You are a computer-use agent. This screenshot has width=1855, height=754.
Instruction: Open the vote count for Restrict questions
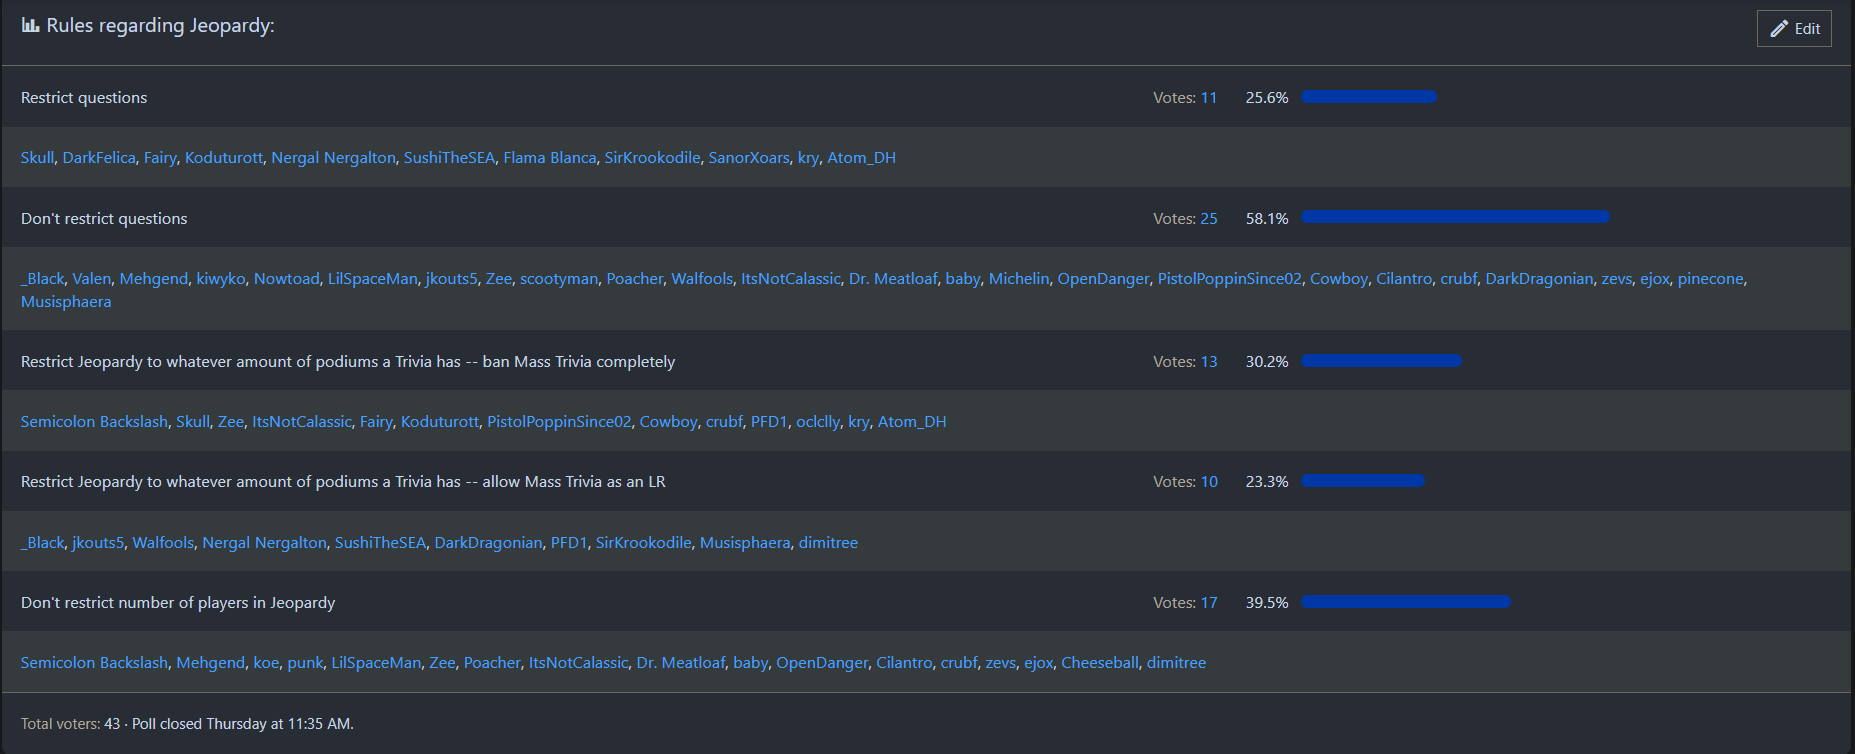click(1208, 98)
